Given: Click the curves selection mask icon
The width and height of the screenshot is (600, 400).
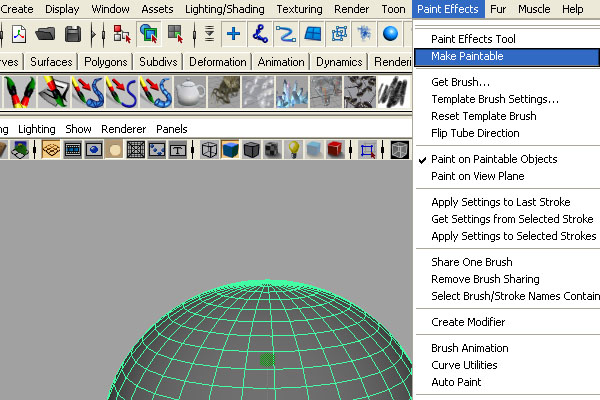Looking at the screenshot, I should 286,34.
